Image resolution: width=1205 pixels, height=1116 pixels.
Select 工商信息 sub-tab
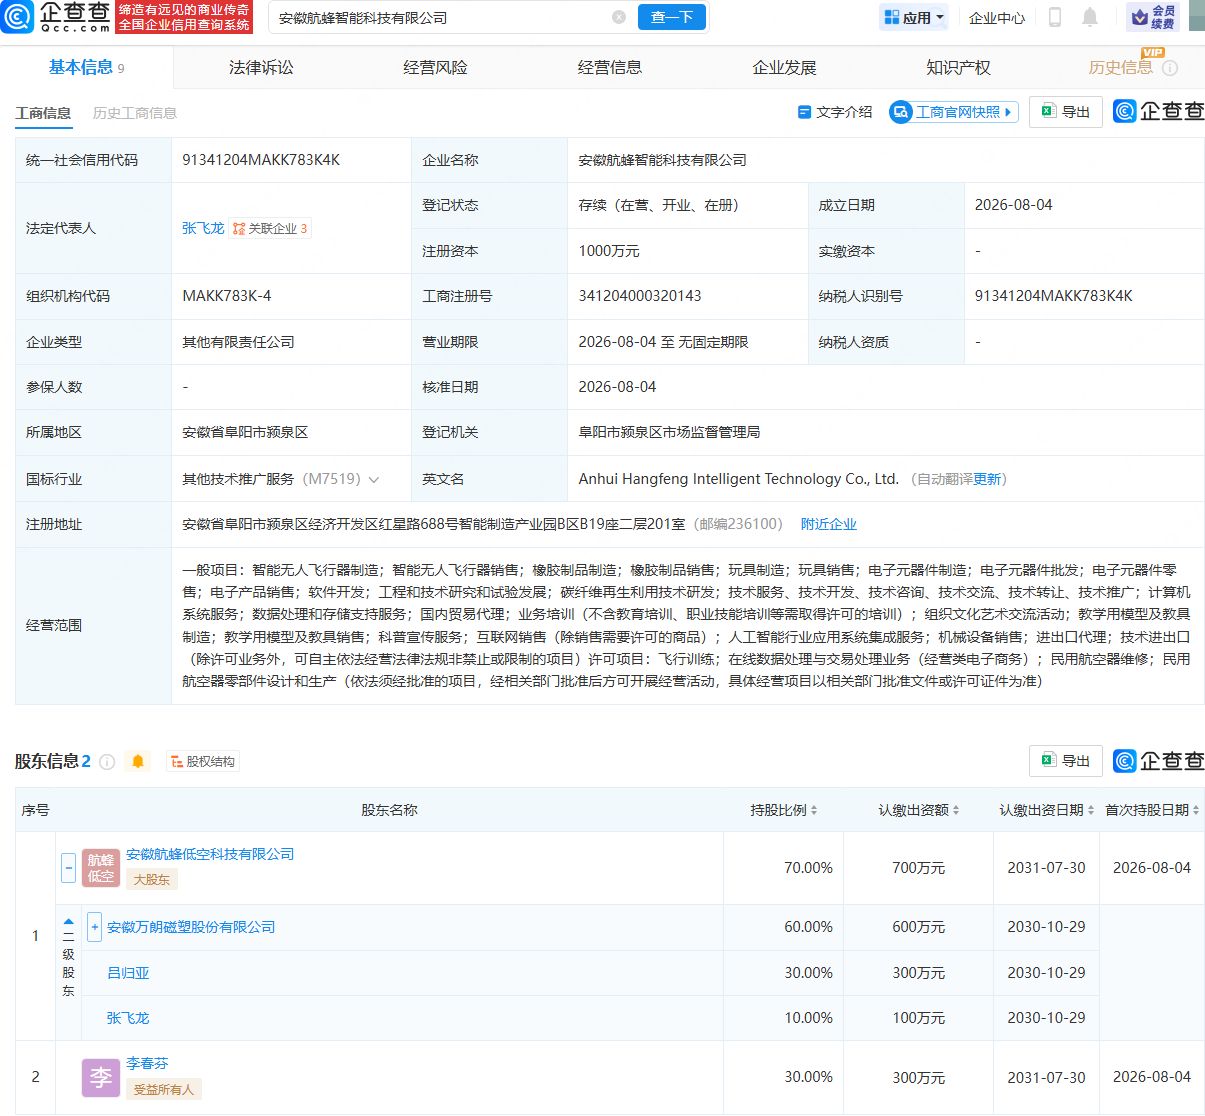[43, 113]
